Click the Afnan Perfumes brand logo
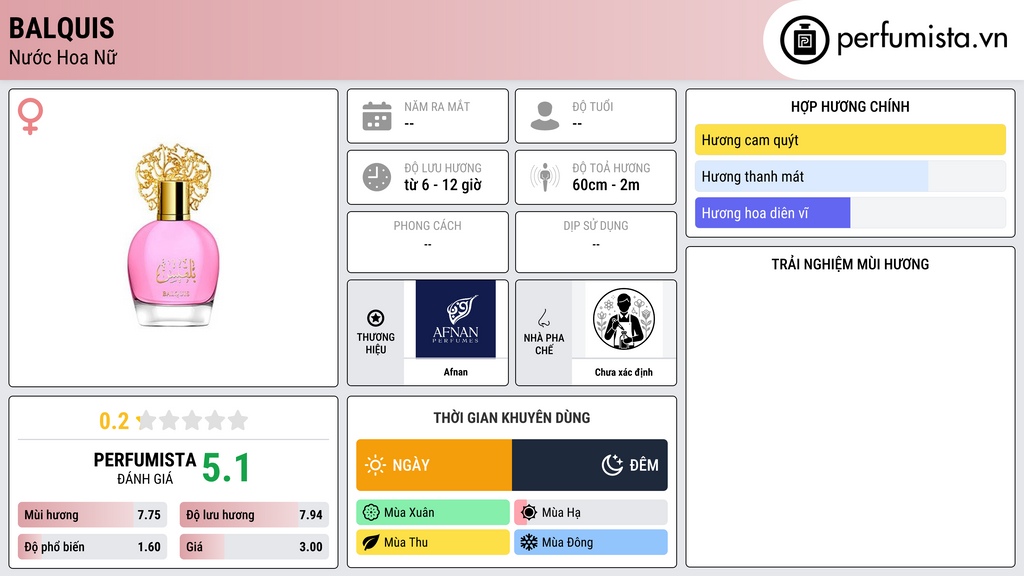This screenshot has width=1024, height=576. (x=456, y=319)
